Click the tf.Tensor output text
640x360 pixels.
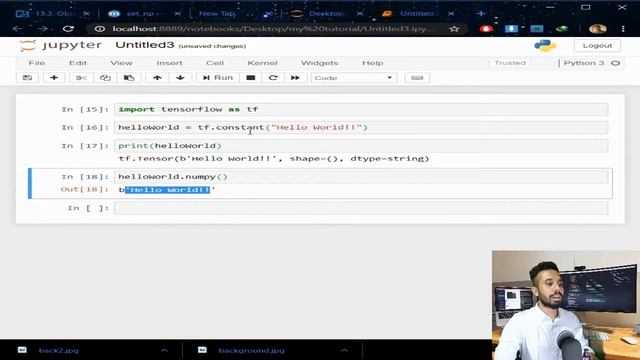coord(273,159)
